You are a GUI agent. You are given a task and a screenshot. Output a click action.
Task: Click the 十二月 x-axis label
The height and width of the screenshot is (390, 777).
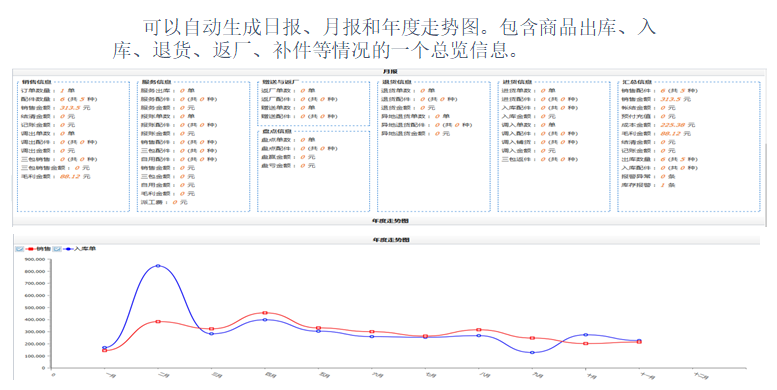click(x=700, y=376)
